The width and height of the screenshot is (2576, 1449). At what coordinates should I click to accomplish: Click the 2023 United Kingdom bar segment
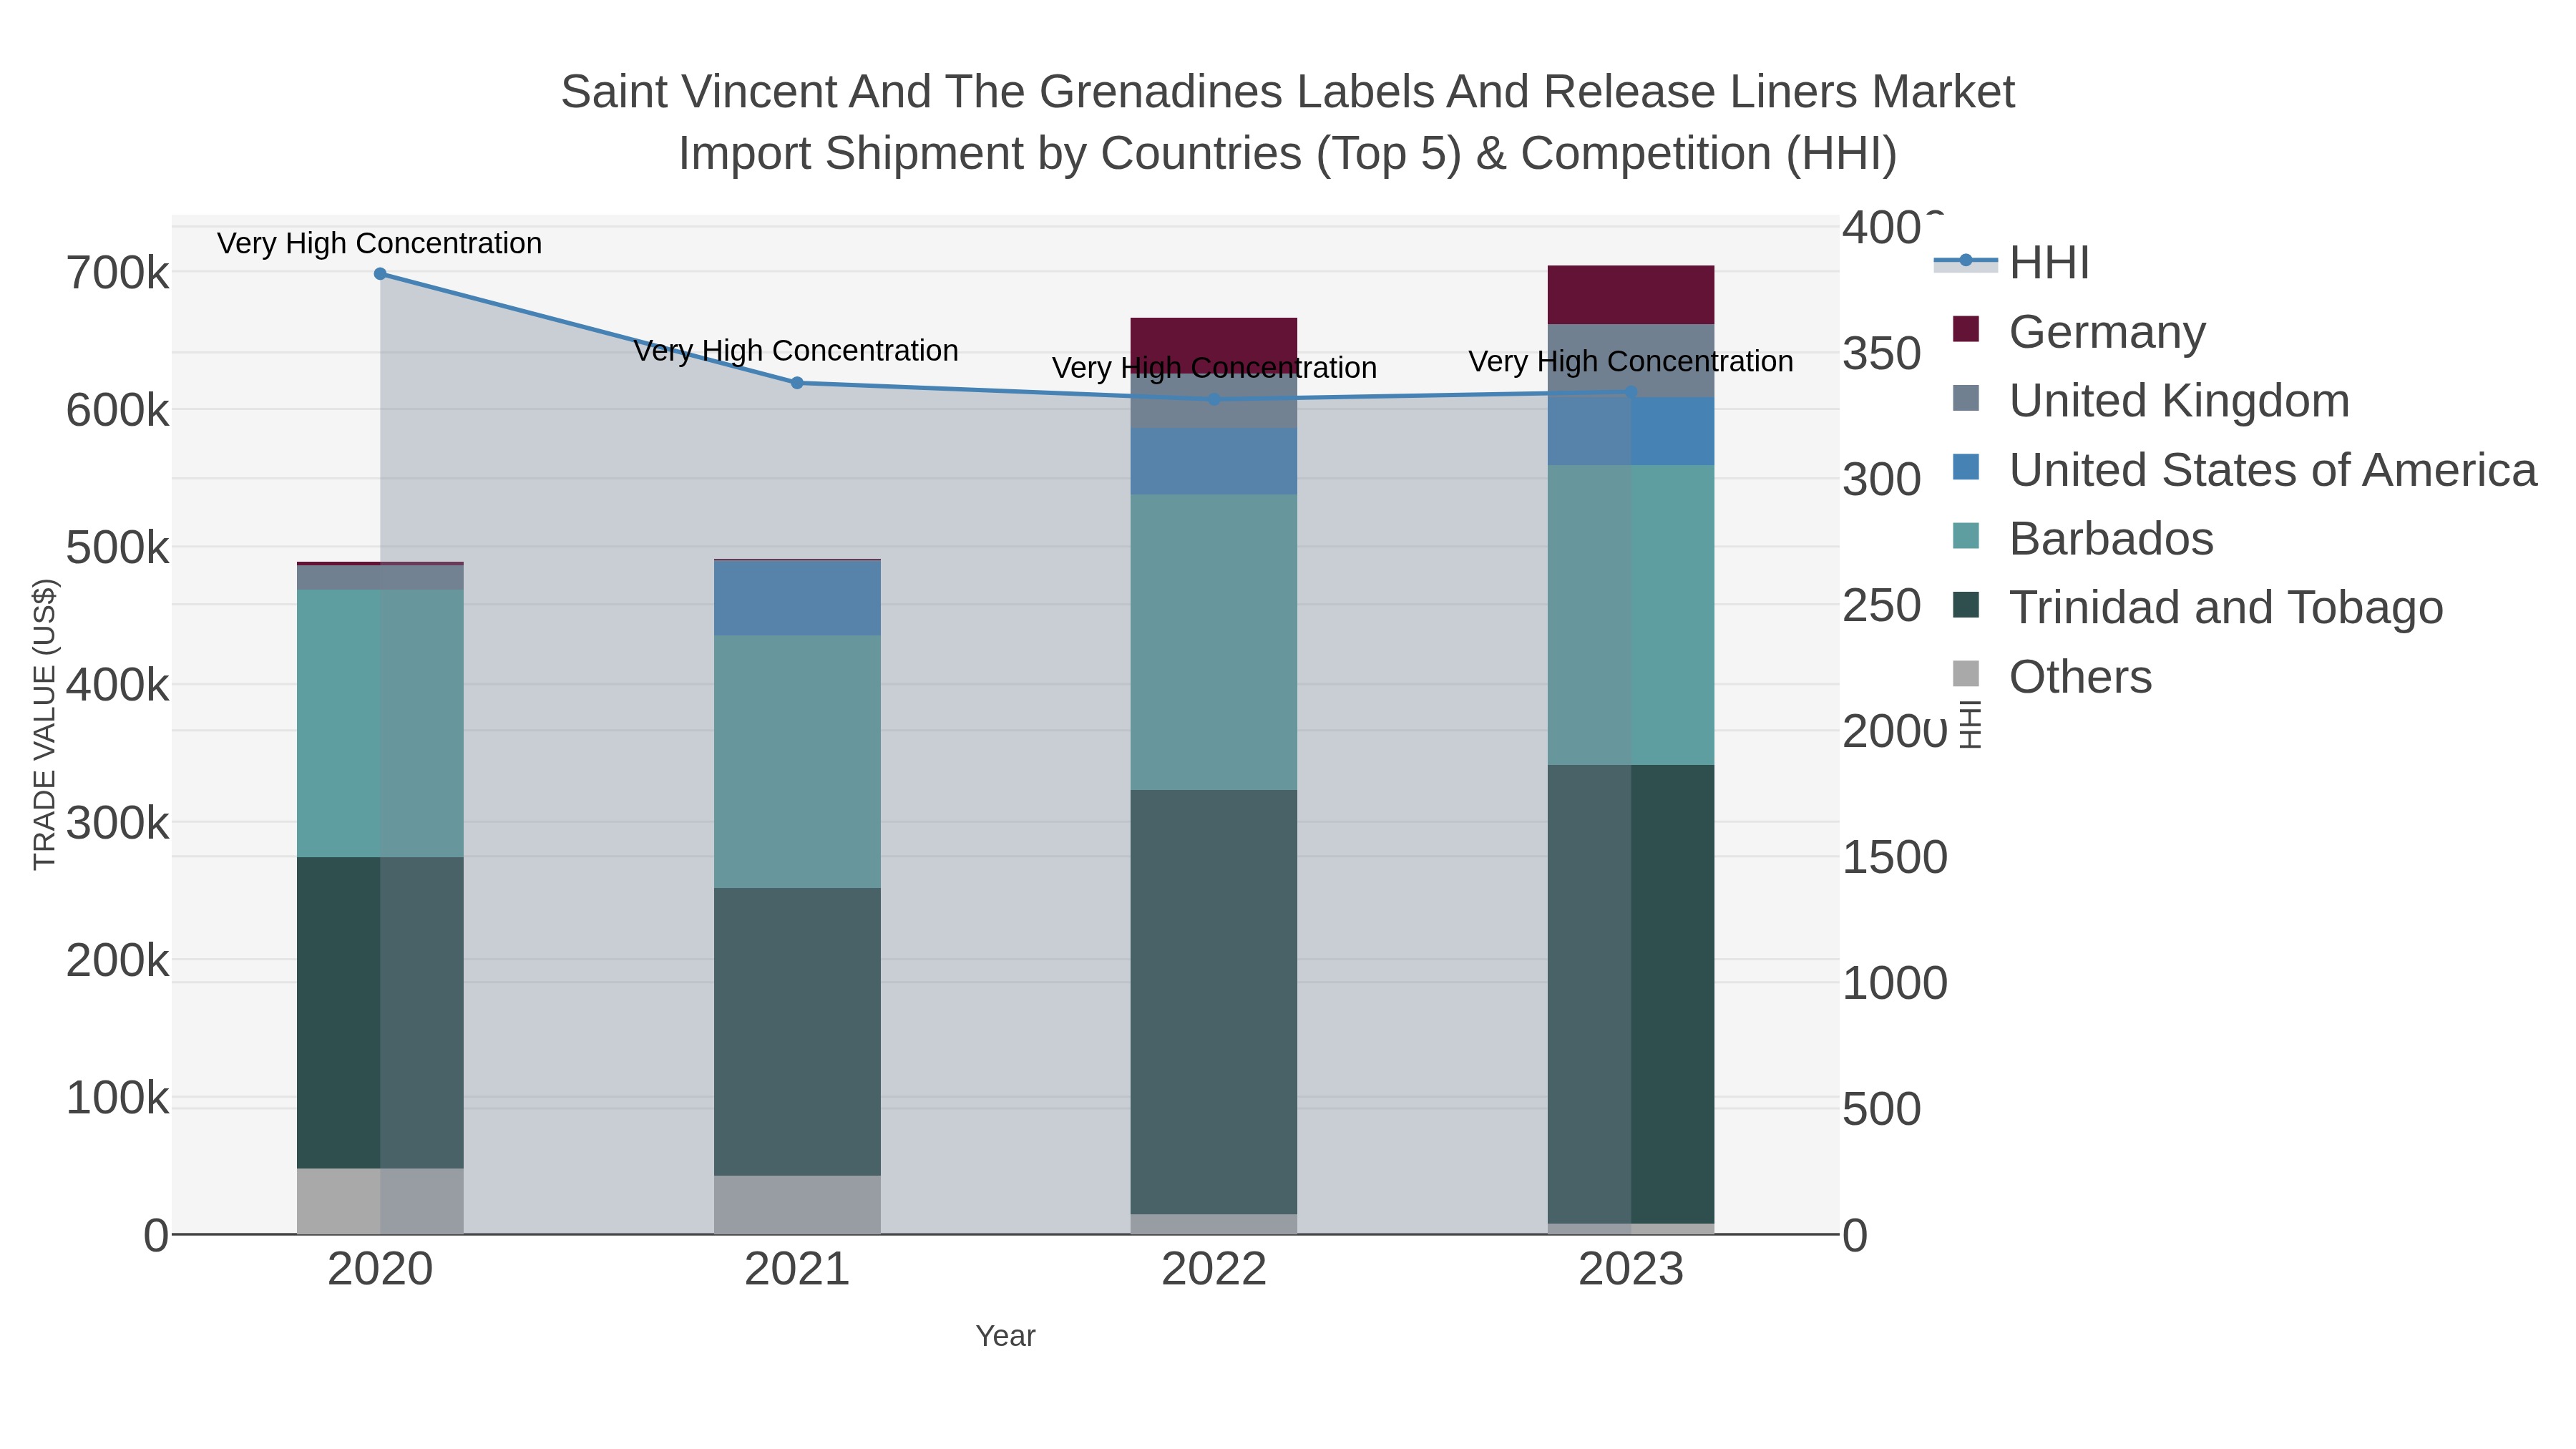pos(1631,361)
